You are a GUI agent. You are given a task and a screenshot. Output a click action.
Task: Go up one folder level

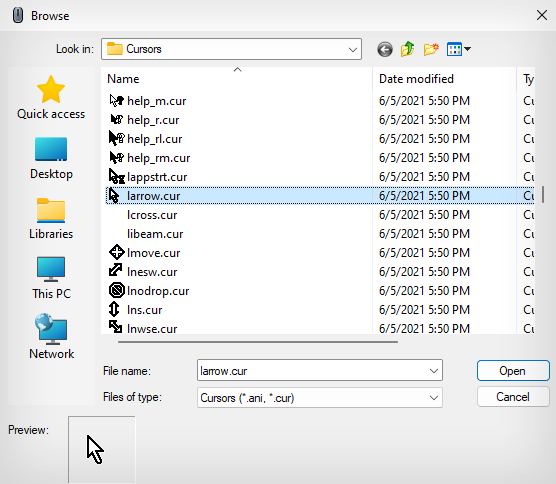click(x=408, y=49)
